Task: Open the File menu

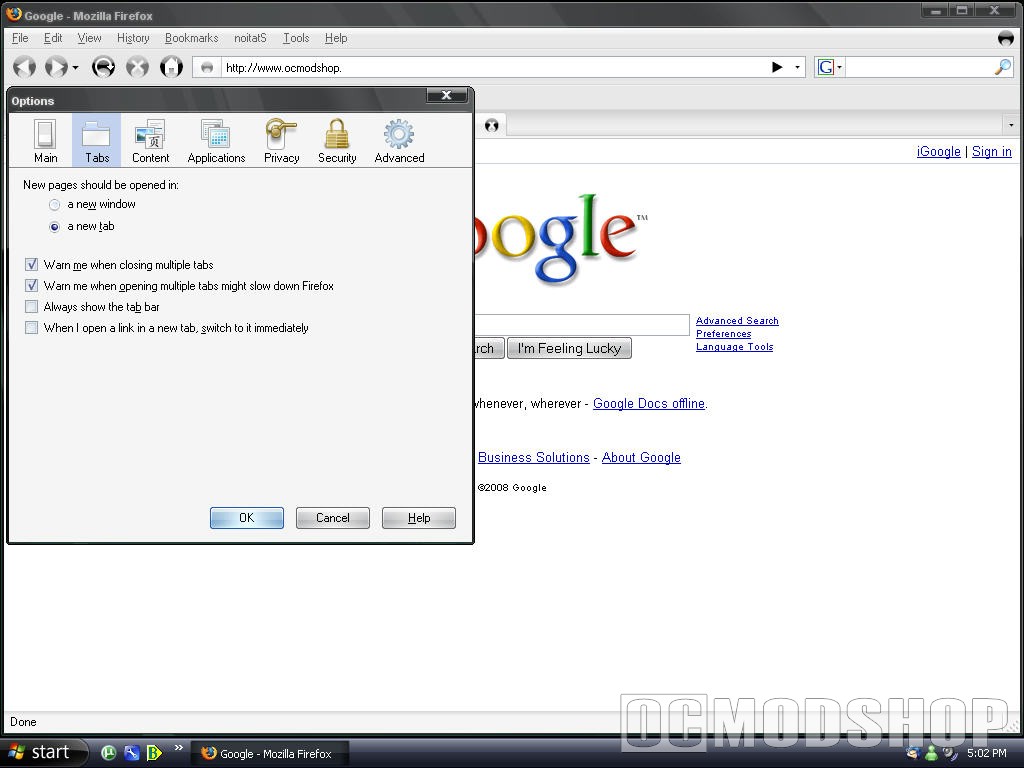Action: click(20, 38)
